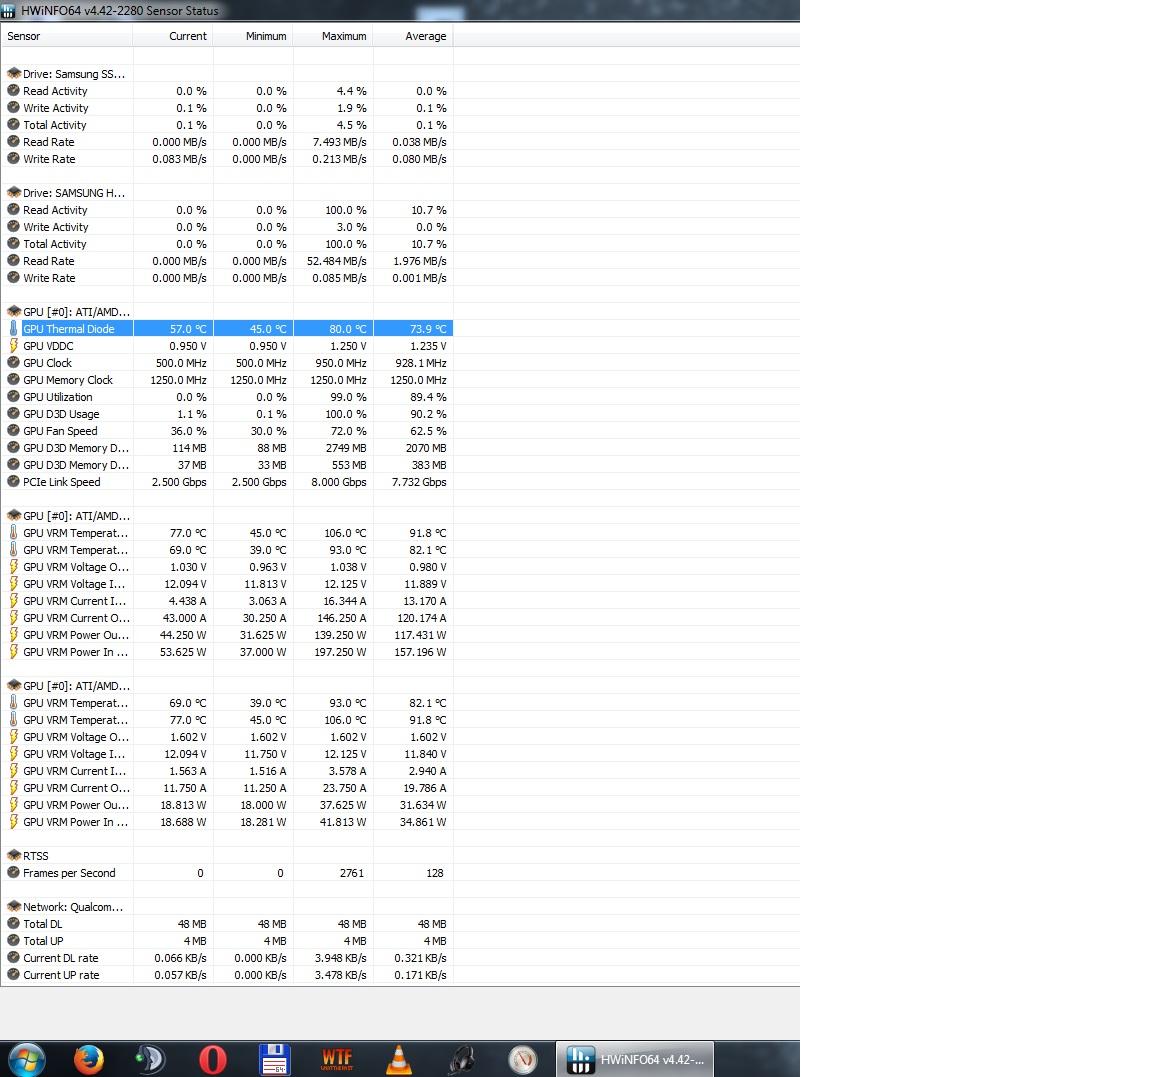Open the WTF taskbar icon
Screen dimensions: 1152x1077
click(x=336, y=1059)
